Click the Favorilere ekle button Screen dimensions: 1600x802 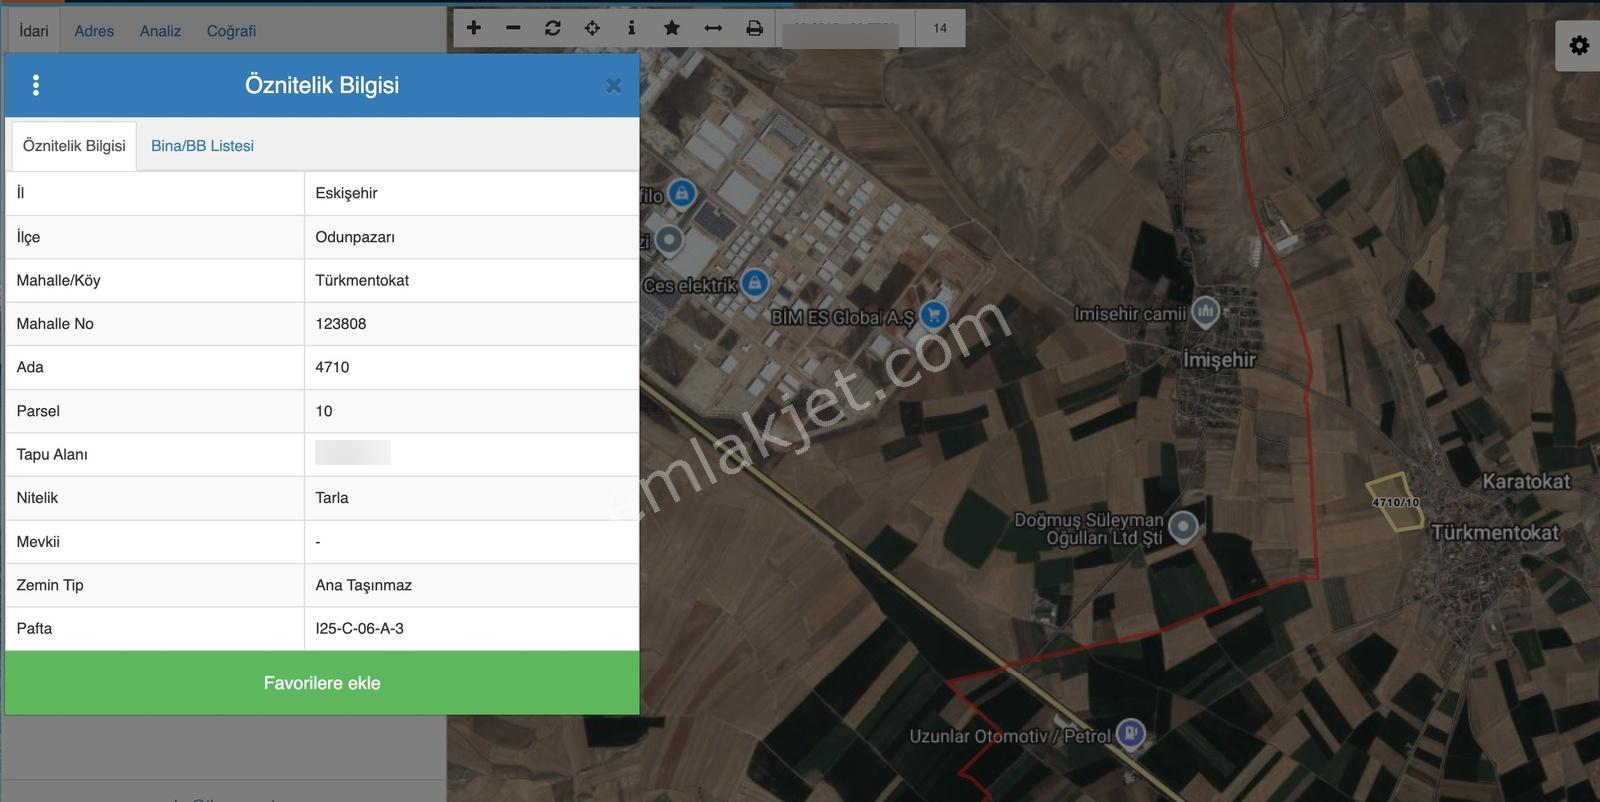[322, 683]
